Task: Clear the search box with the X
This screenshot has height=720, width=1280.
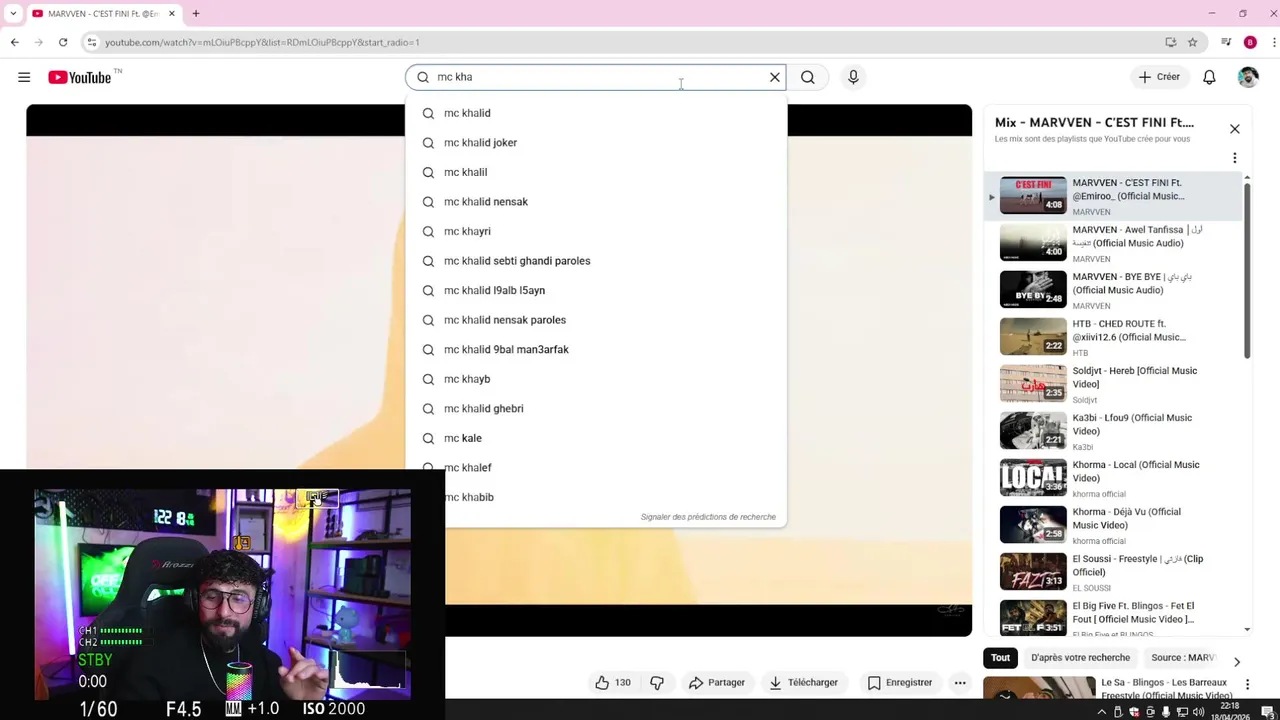Action: tap(775, 77)
